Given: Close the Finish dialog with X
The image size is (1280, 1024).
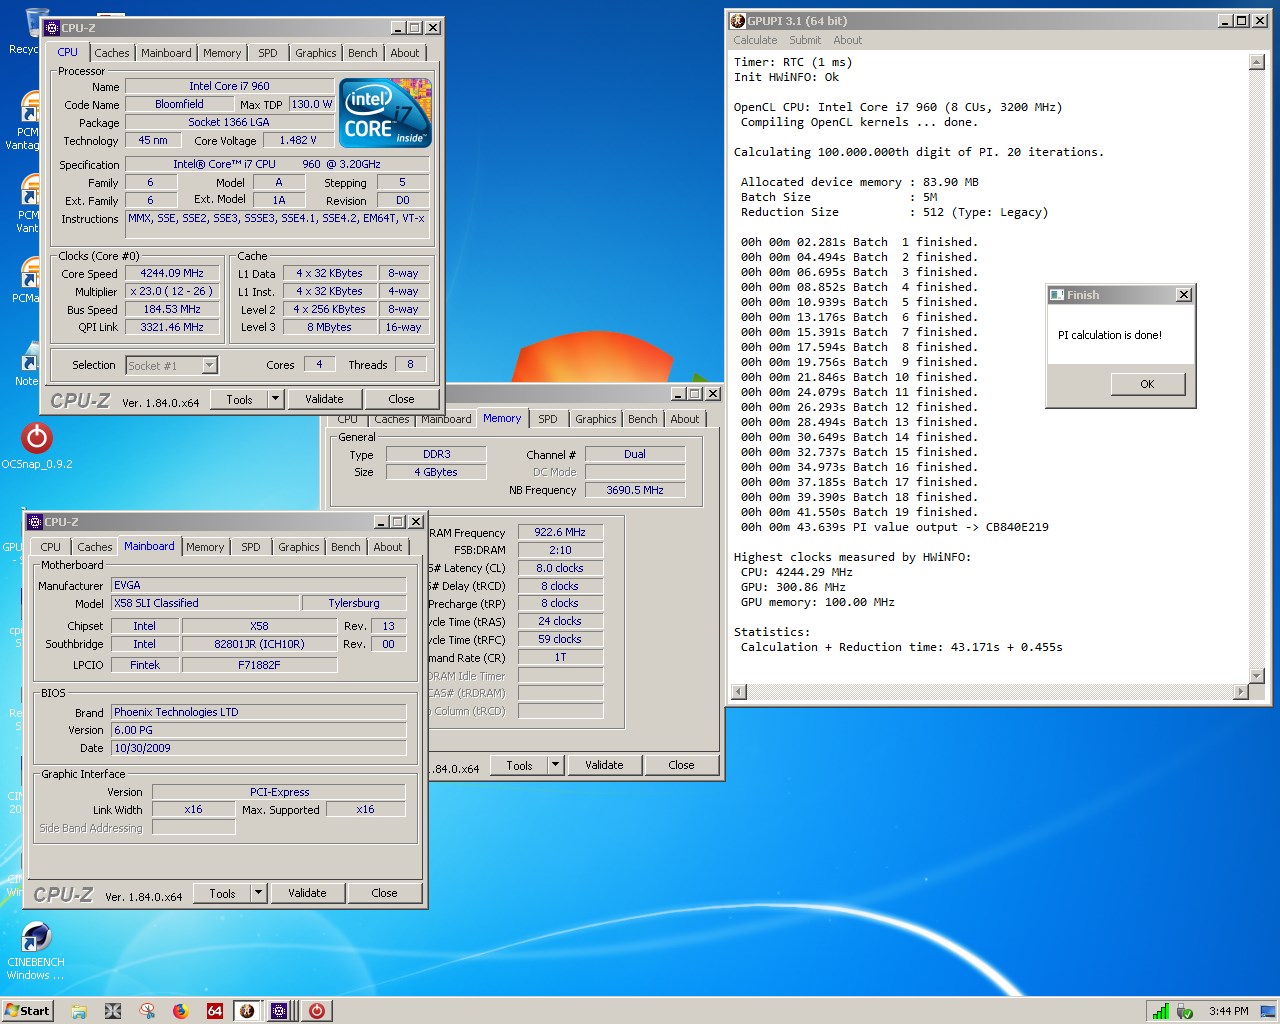Looking at the screenshot, I should (1184, 295).
